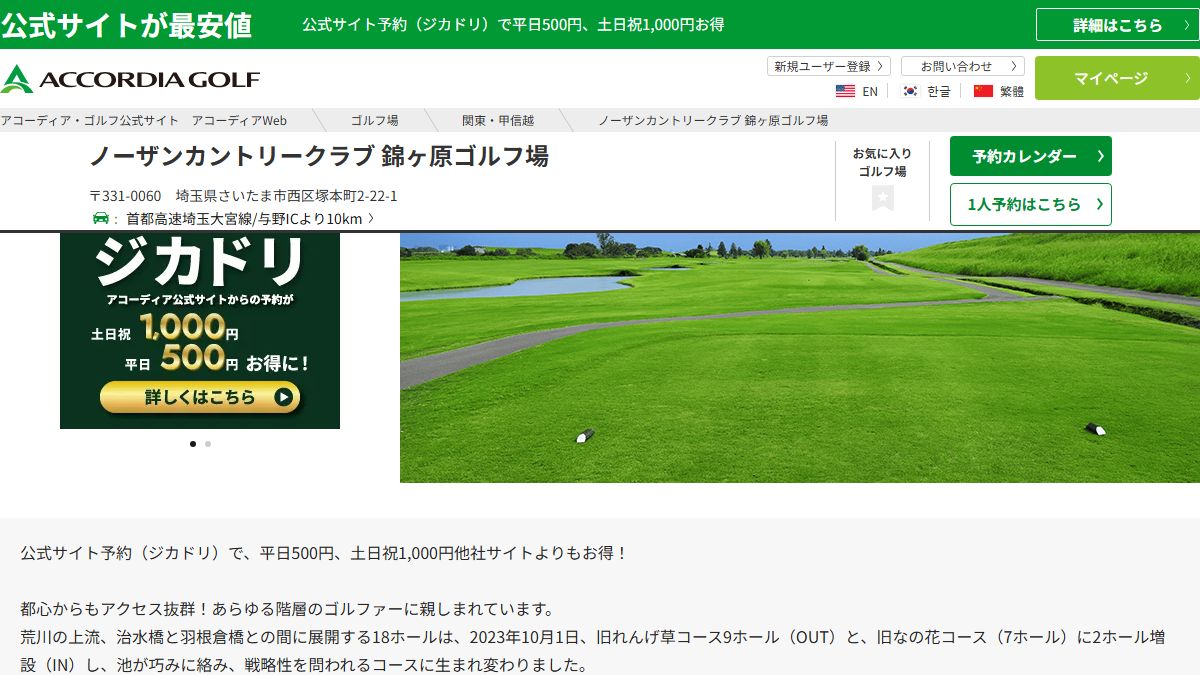The image size is (1200, 675).
Task: Select first carousel dot indicator
Action: 193,443
